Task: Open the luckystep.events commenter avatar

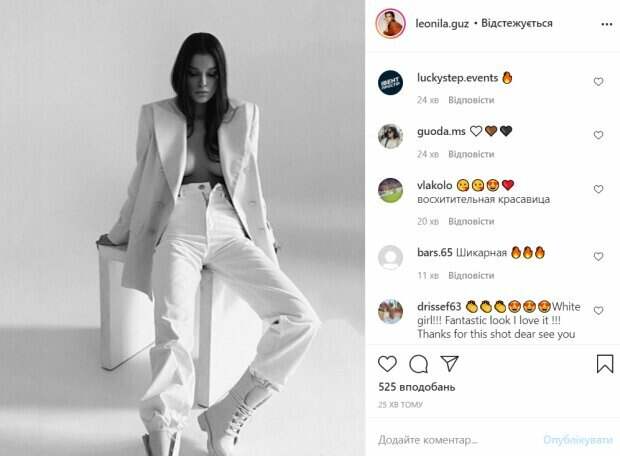Action: click(x=390, y=83)
